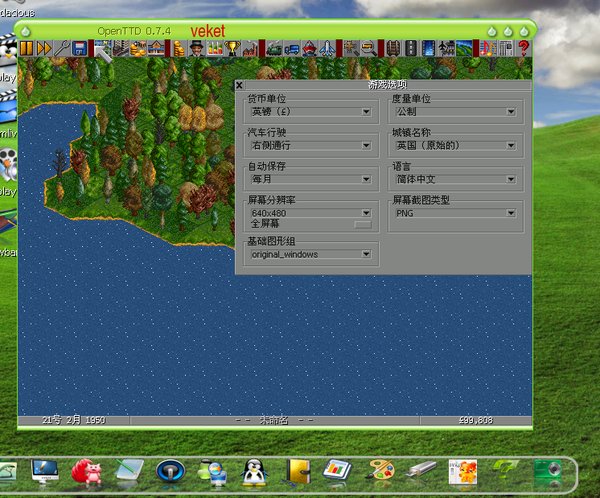Open the chart document dock icon
This screenshot has width=600, height=498.
pyautogui.click(x=337, y=470)
